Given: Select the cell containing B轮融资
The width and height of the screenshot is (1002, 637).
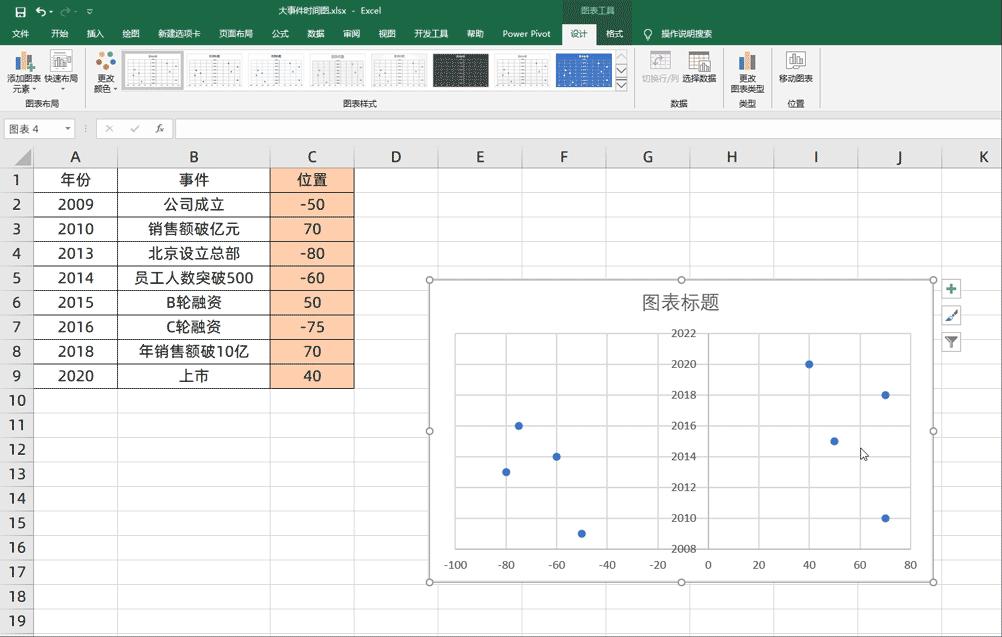Looking at the screenshot, I should [193, 302].
